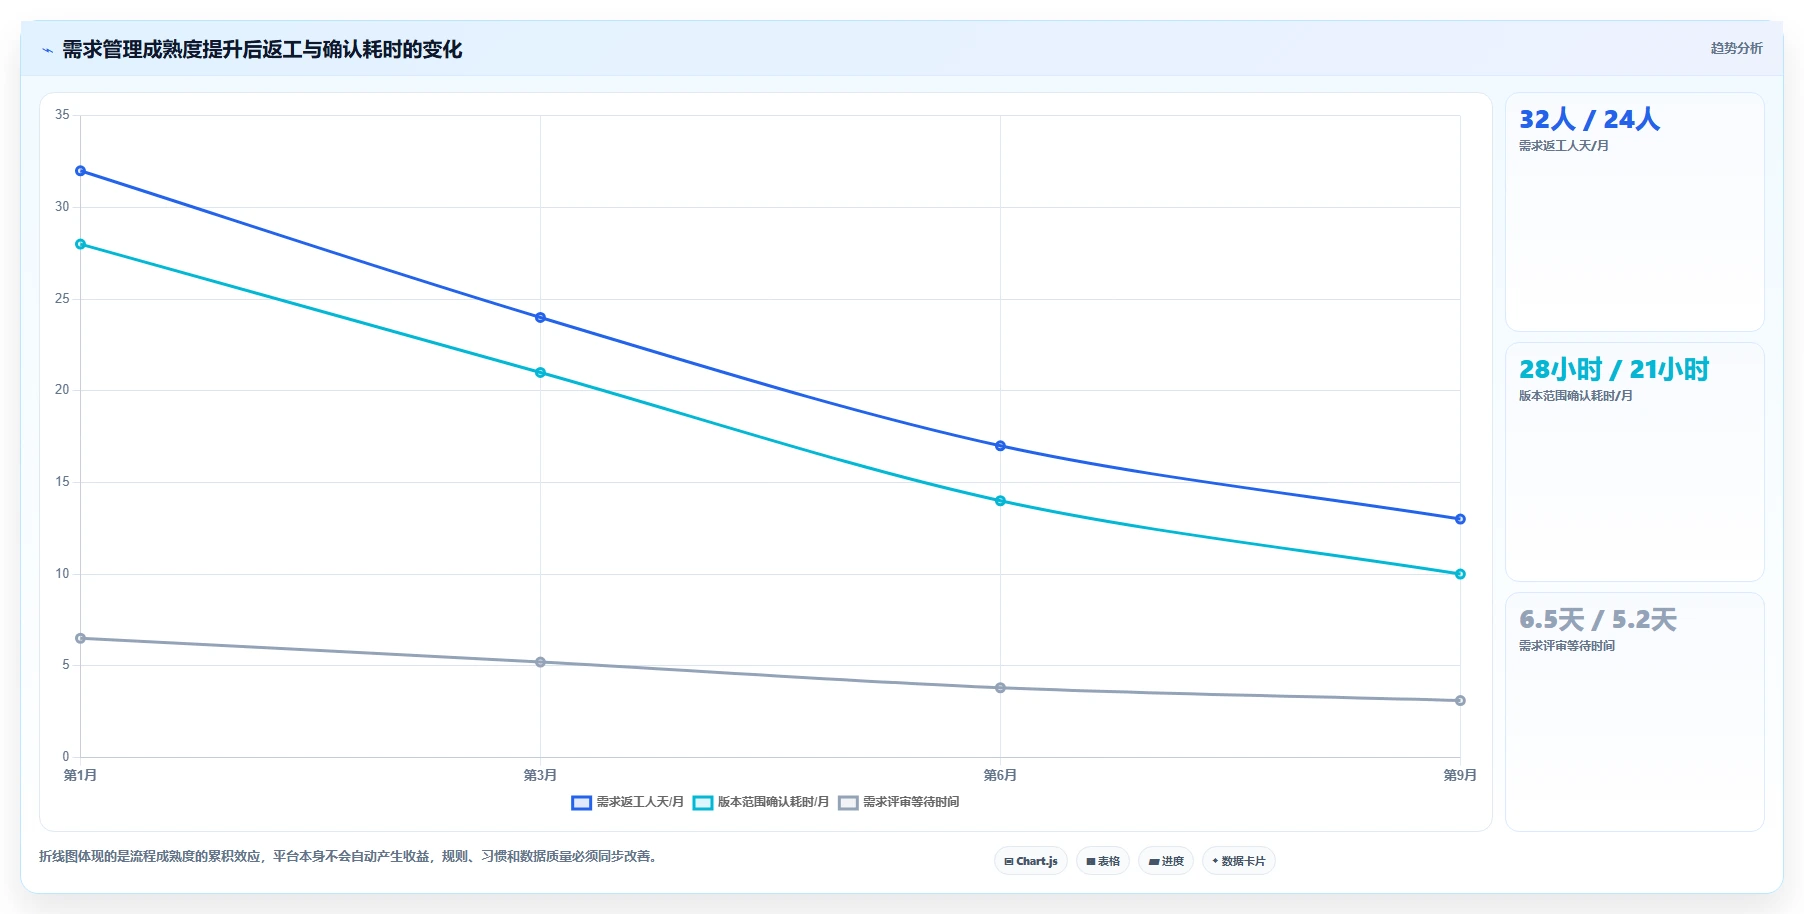
Task: Click blue data point at 第3月 (24)
Action: click(x=540, y=318)
